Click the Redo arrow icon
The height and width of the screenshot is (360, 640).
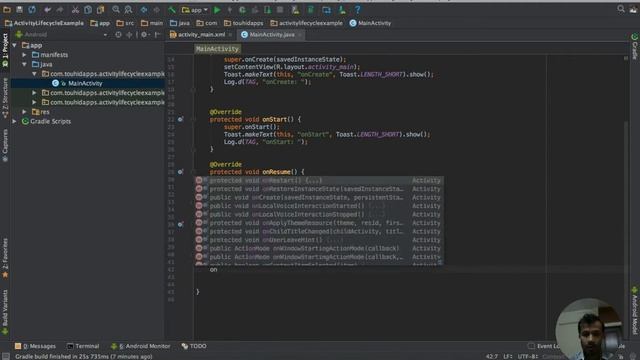[x=60, y=9]
